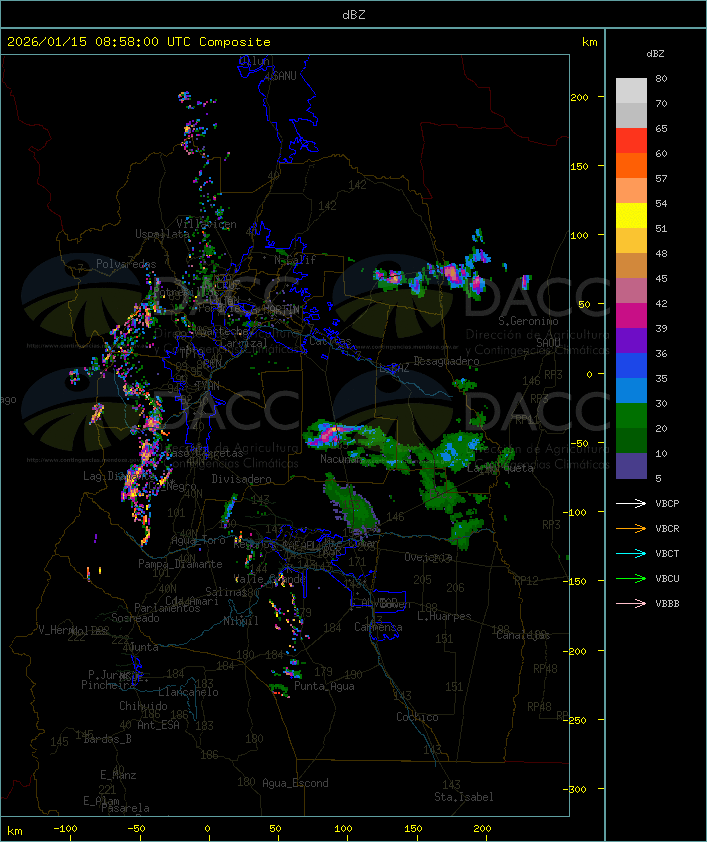
Task: Pick the dark purple bottom legend swatch
Action: point(631,465)
